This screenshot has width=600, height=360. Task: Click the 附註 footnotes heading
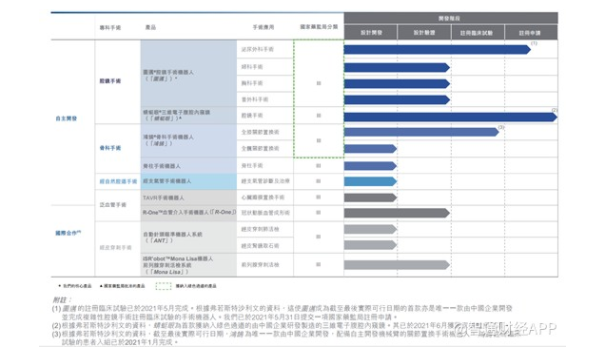(x=61, y=300)
